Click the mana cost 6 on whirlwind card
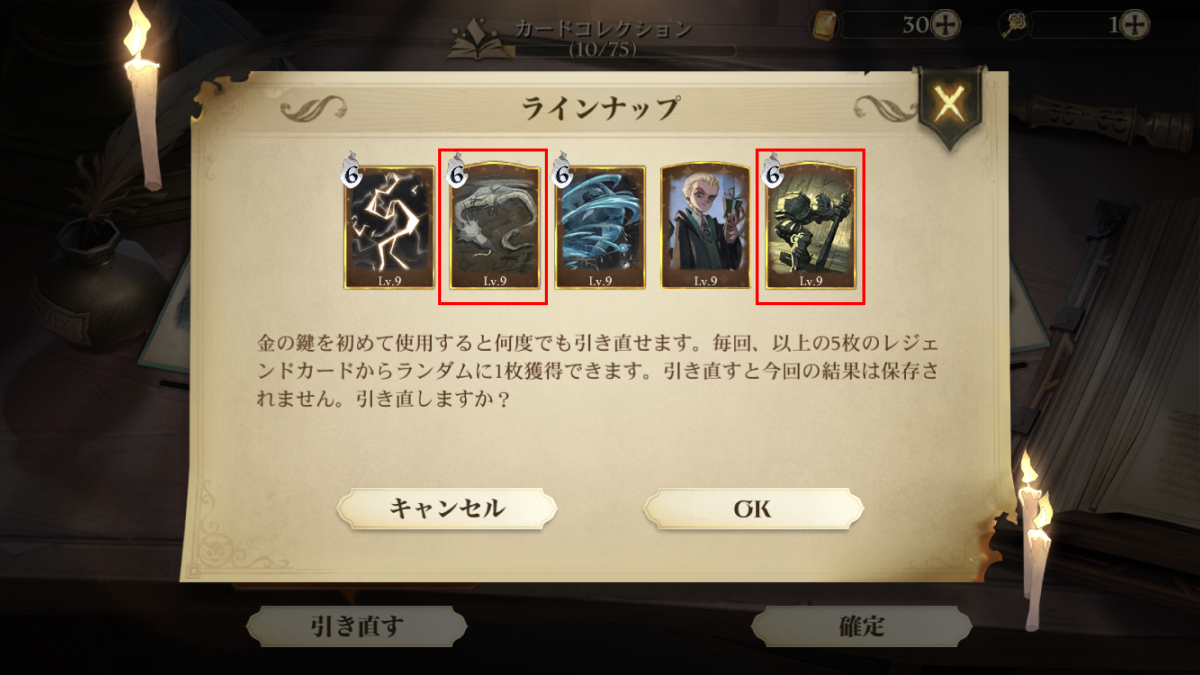 (564, 174)
